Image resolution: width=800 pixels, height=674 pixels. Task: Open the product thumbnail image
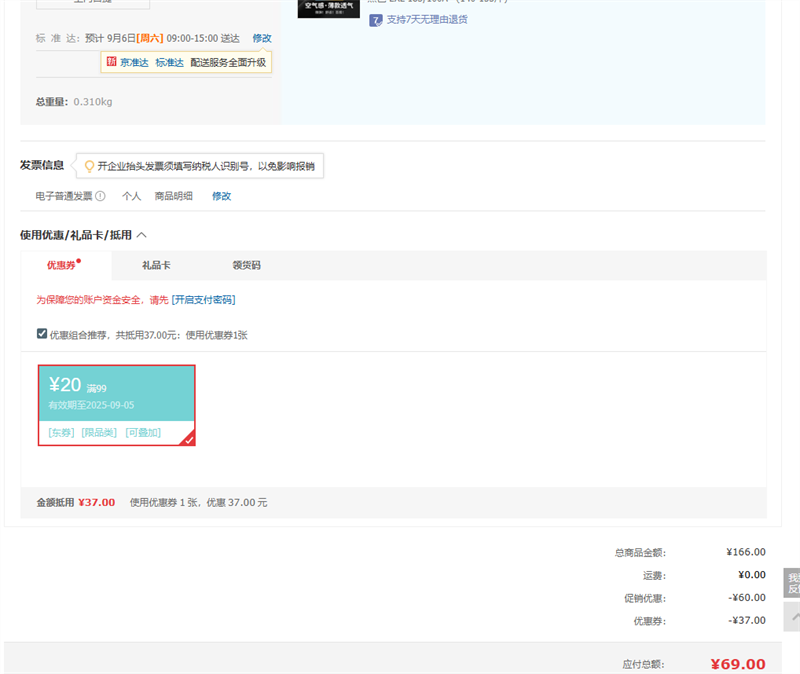328,8
